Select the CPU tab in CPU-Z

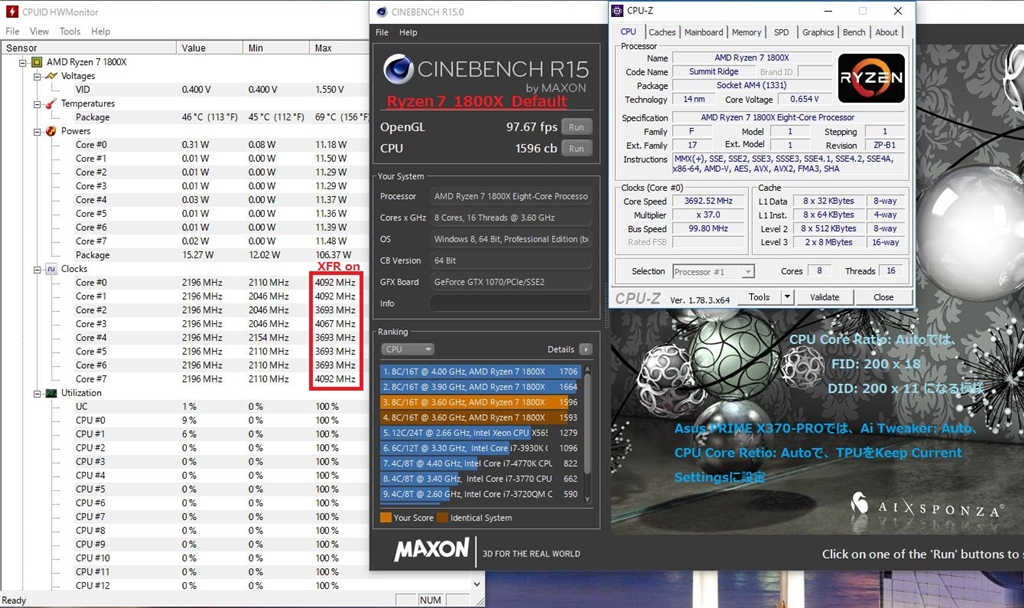628,31
